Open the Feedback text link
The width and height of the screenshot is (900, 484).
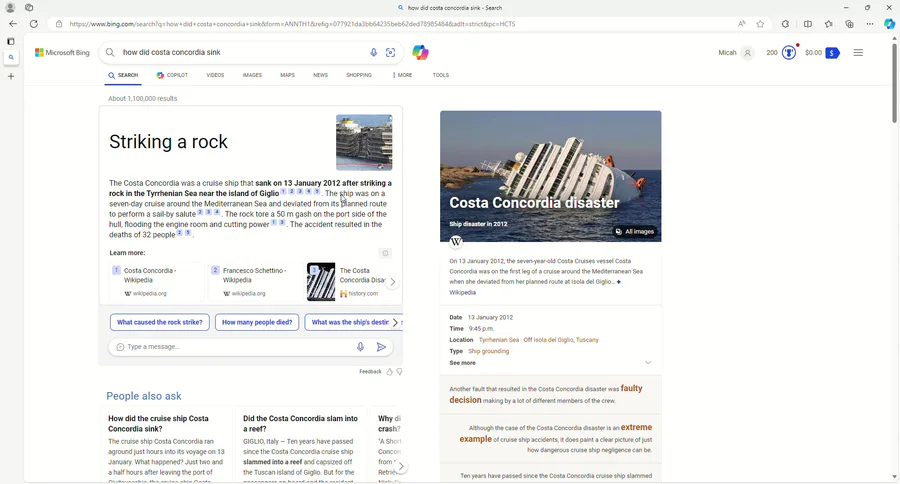coord(370,371)
